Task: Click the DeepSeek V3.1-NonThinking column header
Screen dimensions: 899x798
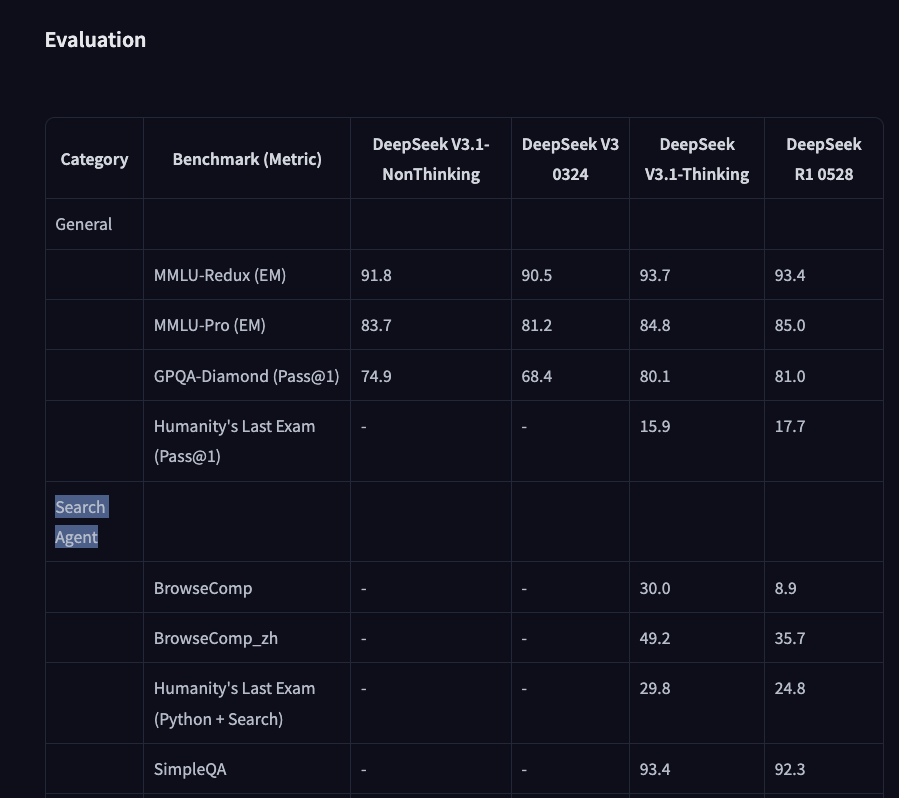Action: click(x=431, y=159)
